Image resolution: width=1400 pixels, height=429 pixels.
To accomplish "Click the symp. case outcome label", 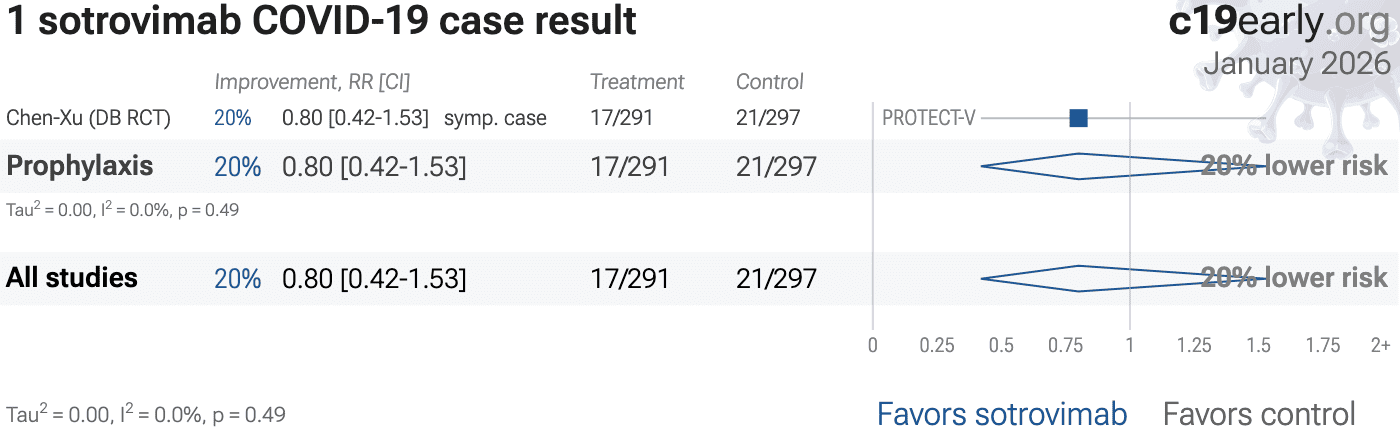I will click(x=497, y=118).
